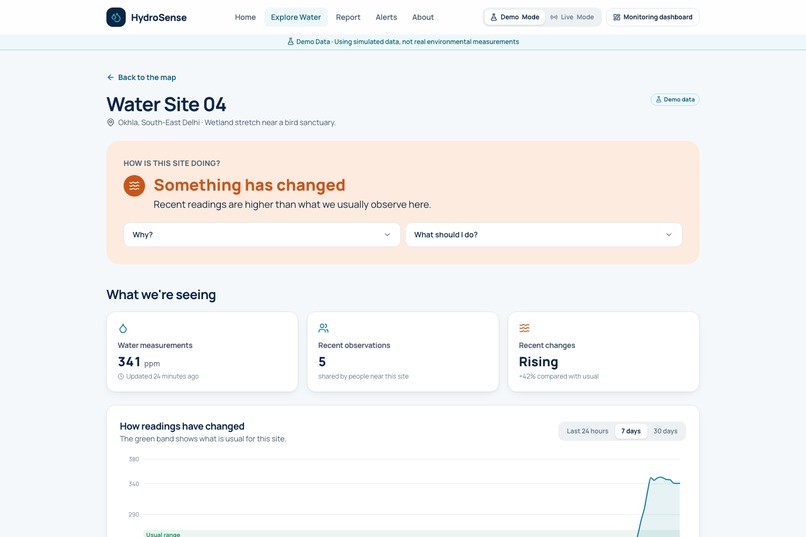
Task: Click the chevron in the Why? box
Action: click(x=387, y=234)
